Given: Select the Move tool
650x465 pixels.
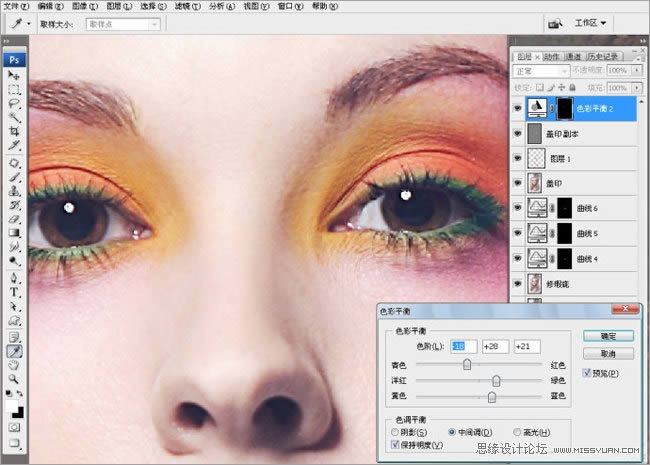Looking at the screenshot, I should 14,75.
